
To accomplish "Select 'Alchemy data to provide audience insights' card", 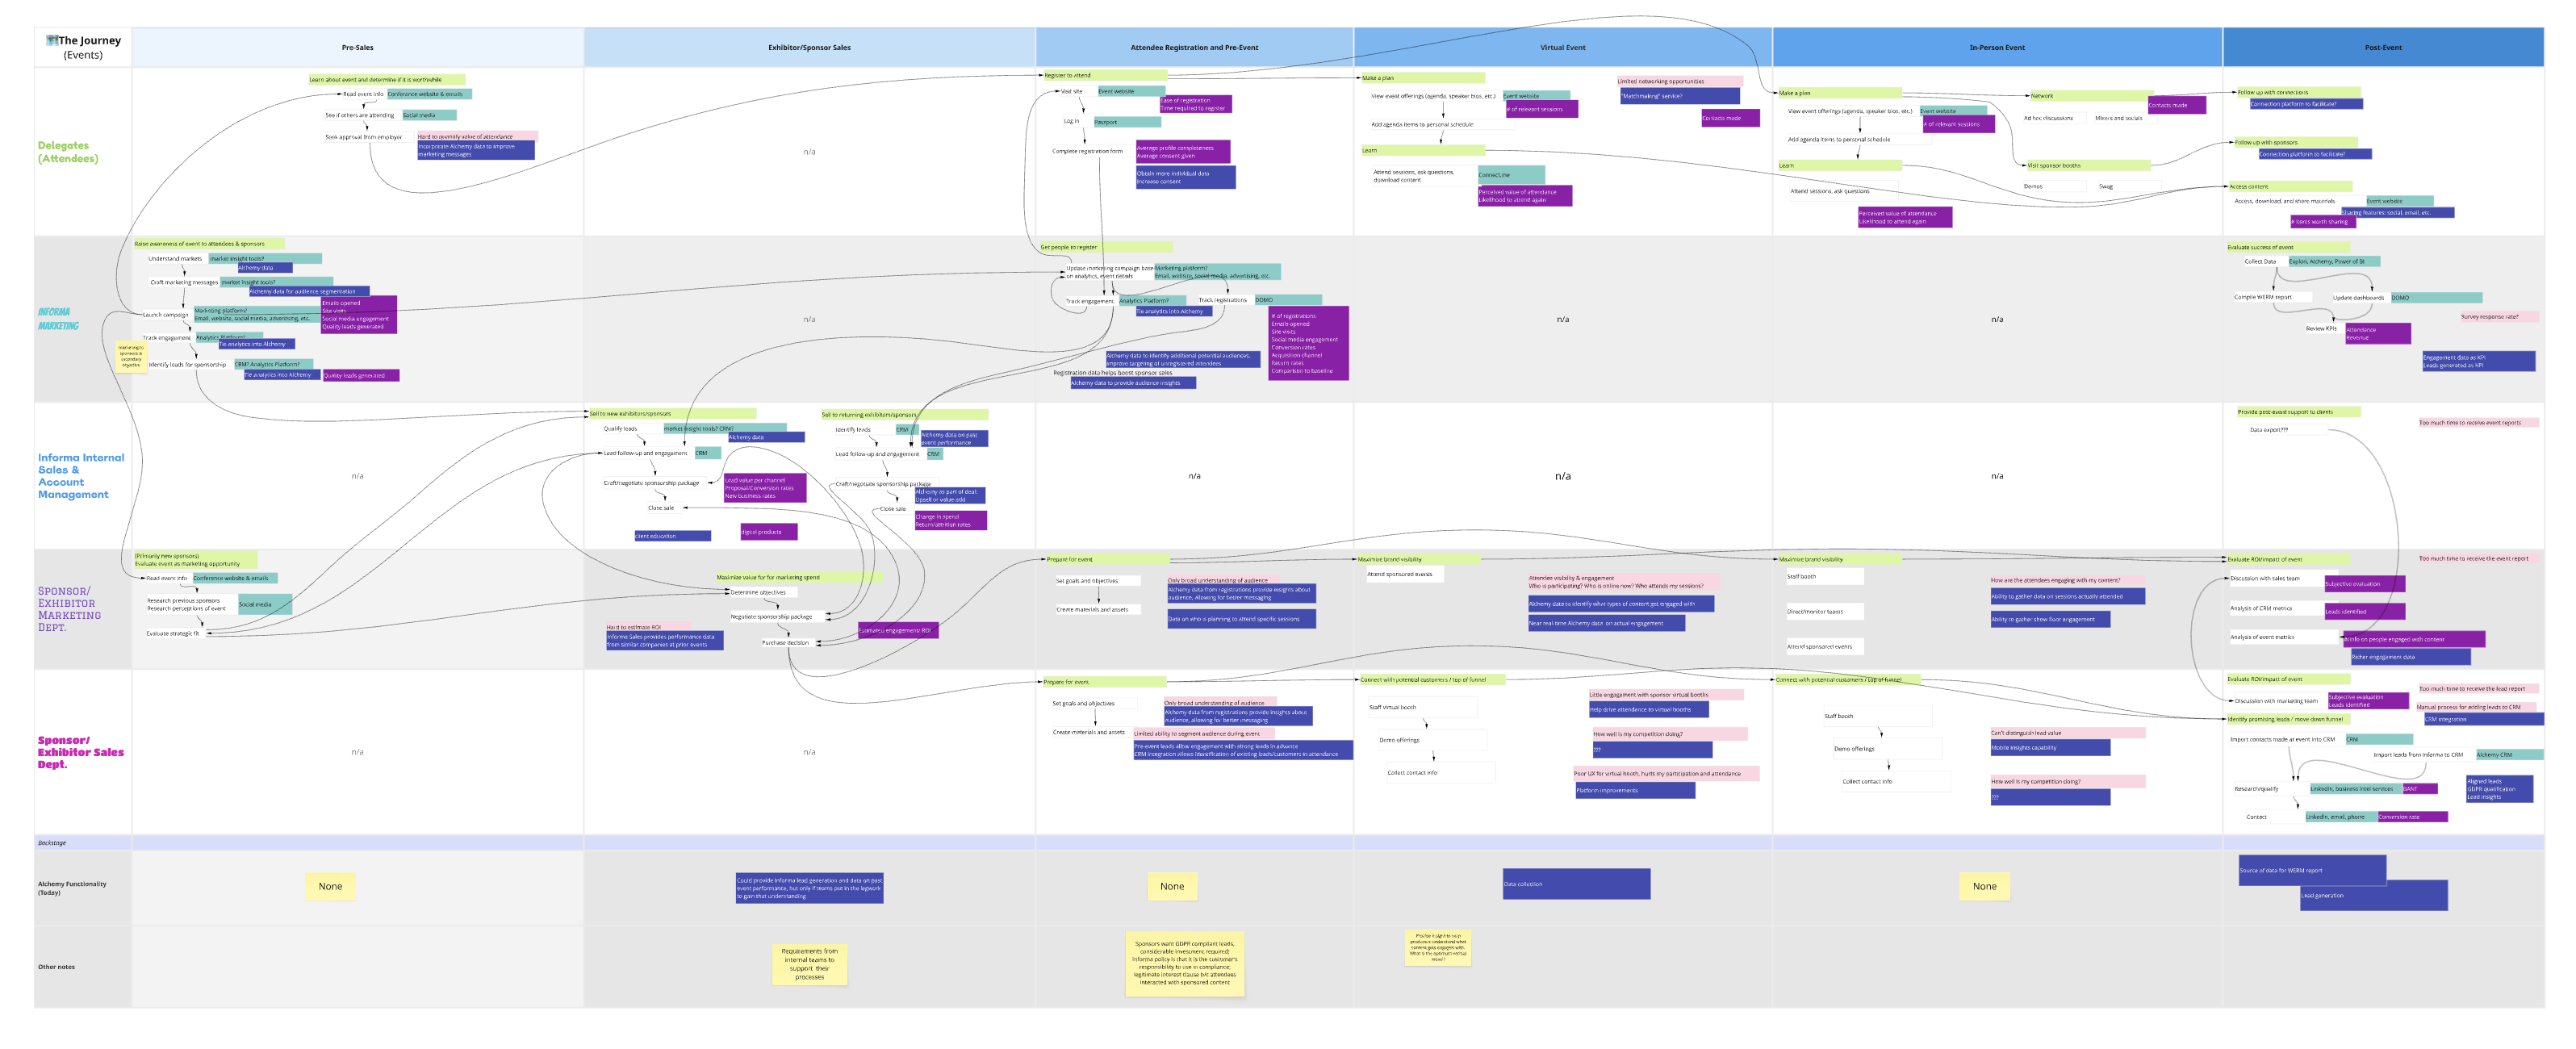I will [1133, 383].
